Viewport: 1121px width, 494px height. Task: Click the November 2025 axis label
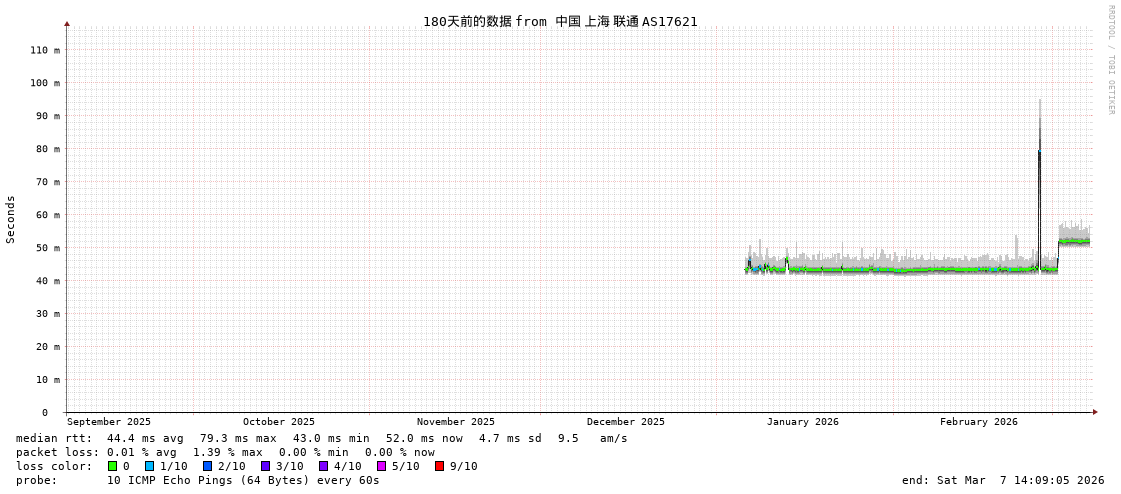click(x=455, y=422)
